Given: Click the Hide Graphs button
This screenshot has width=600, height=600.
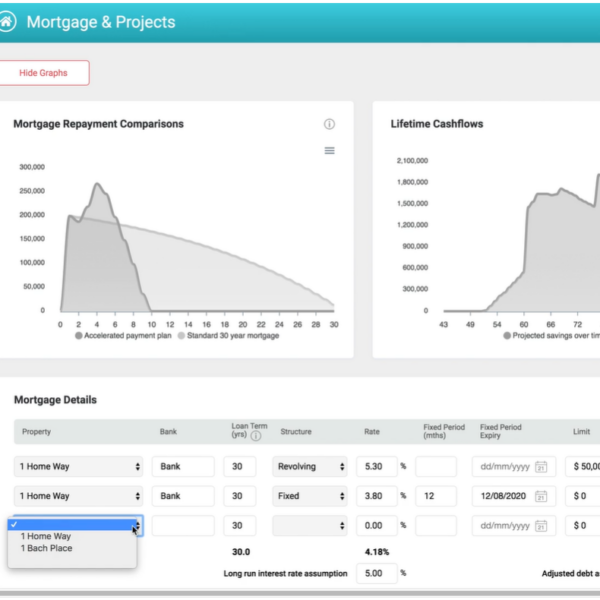Looking at the screenshot, I should click(43, 73).
